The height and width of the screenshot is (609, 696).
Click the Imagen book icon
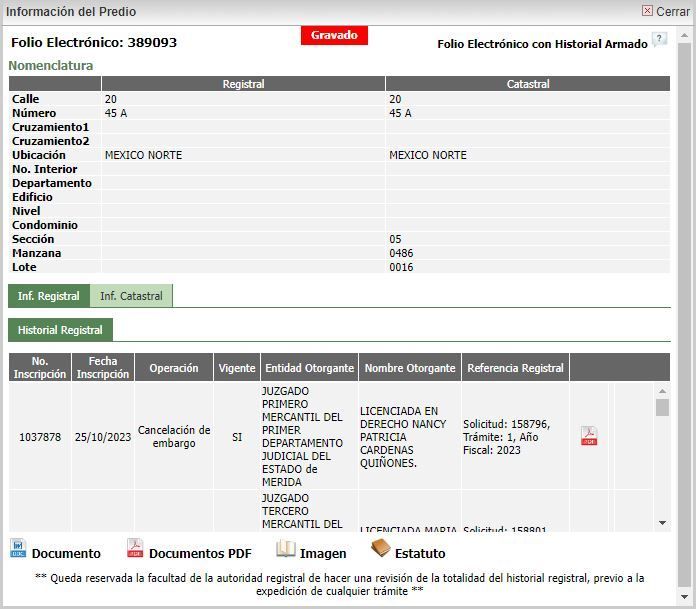pos(285,549)
